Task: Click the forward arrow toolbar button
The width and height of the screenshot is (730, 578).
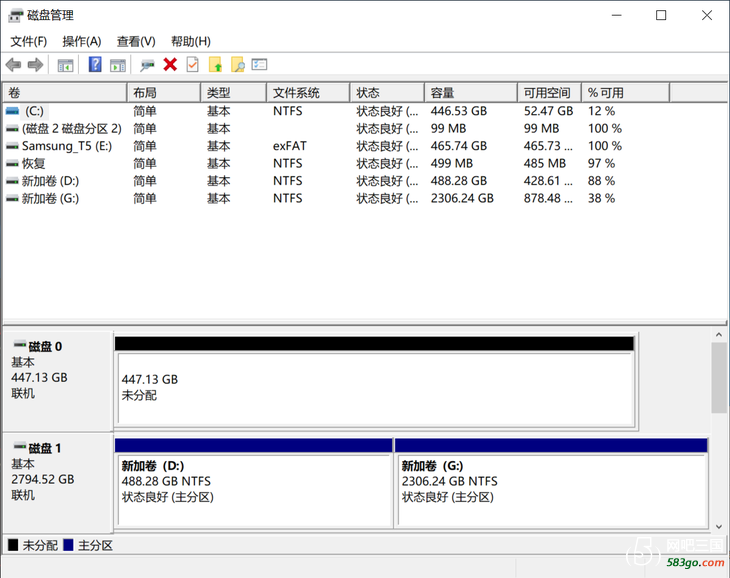Action: (x=35, y=65)
